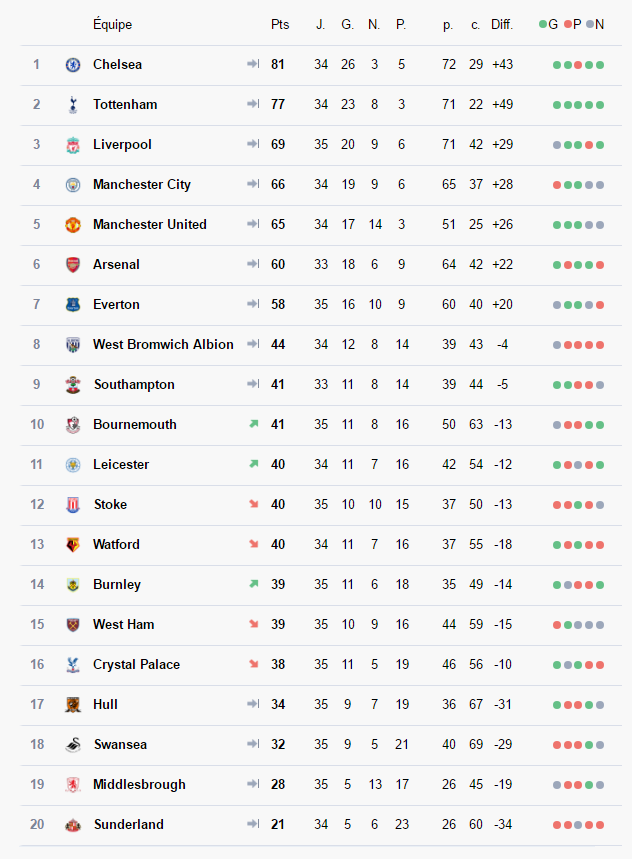Click the Liverpool club crest icon

coord(73,145)
